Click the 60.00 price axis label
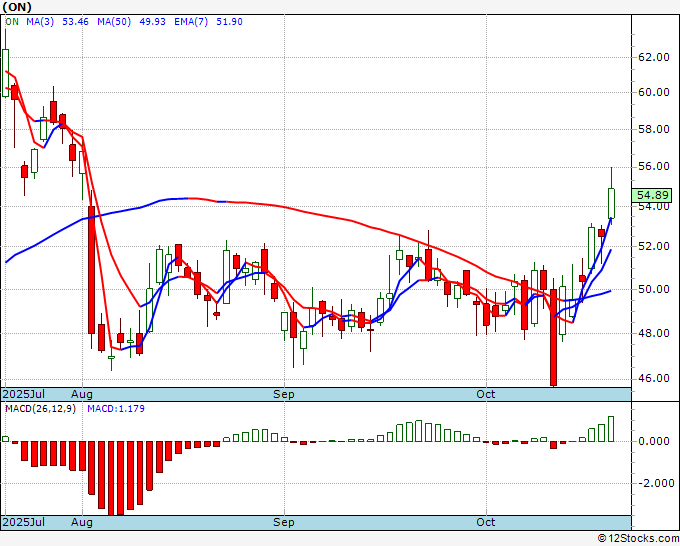 coord(653,92)
